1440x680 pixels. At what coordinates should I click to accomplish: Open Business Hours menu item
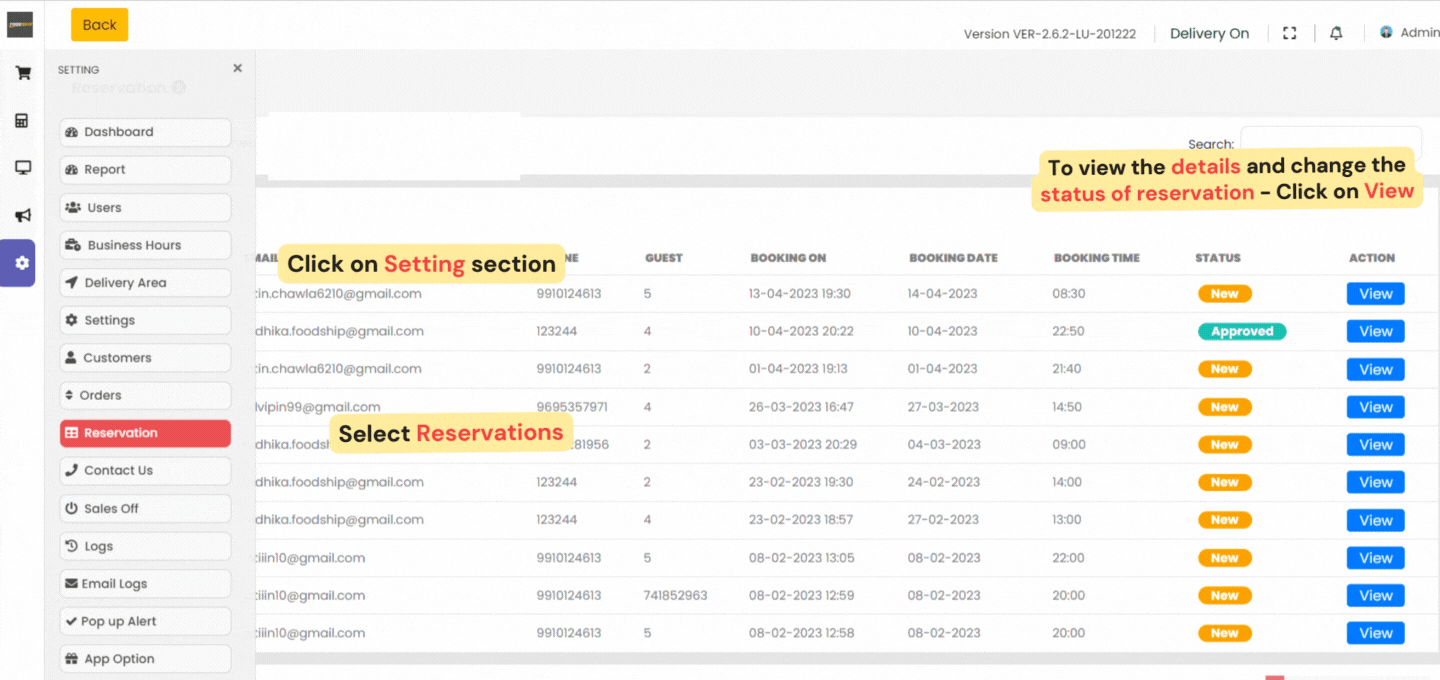(145, 245)
